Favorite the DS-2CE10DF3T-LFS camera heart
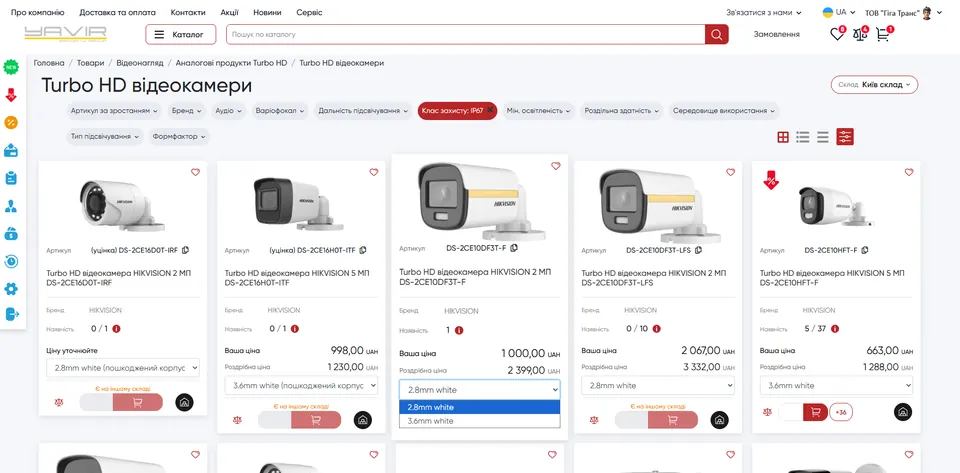Screen dimensions: 960x473 click(x=730, y=173)
